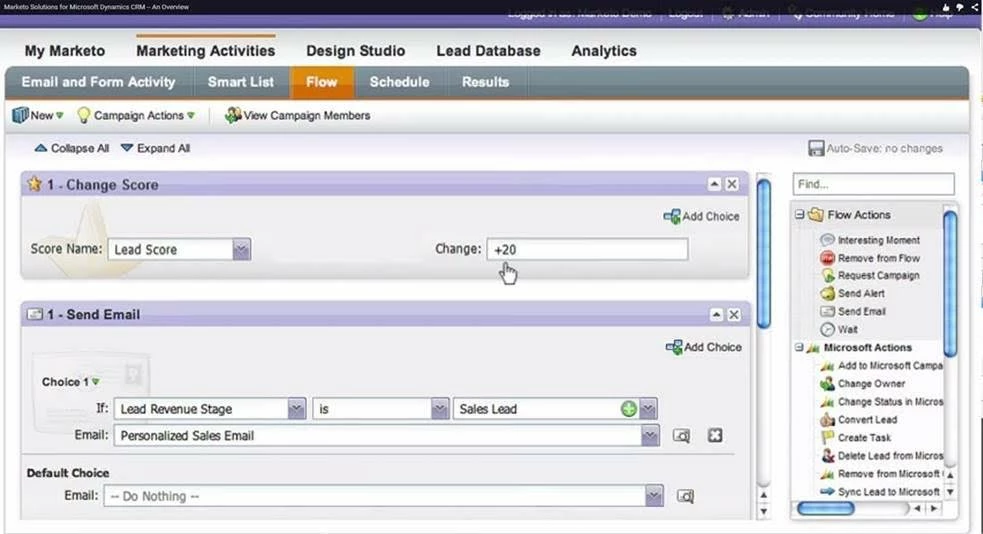
Task: Collapse the Change Score step
Action: (714, 184)
